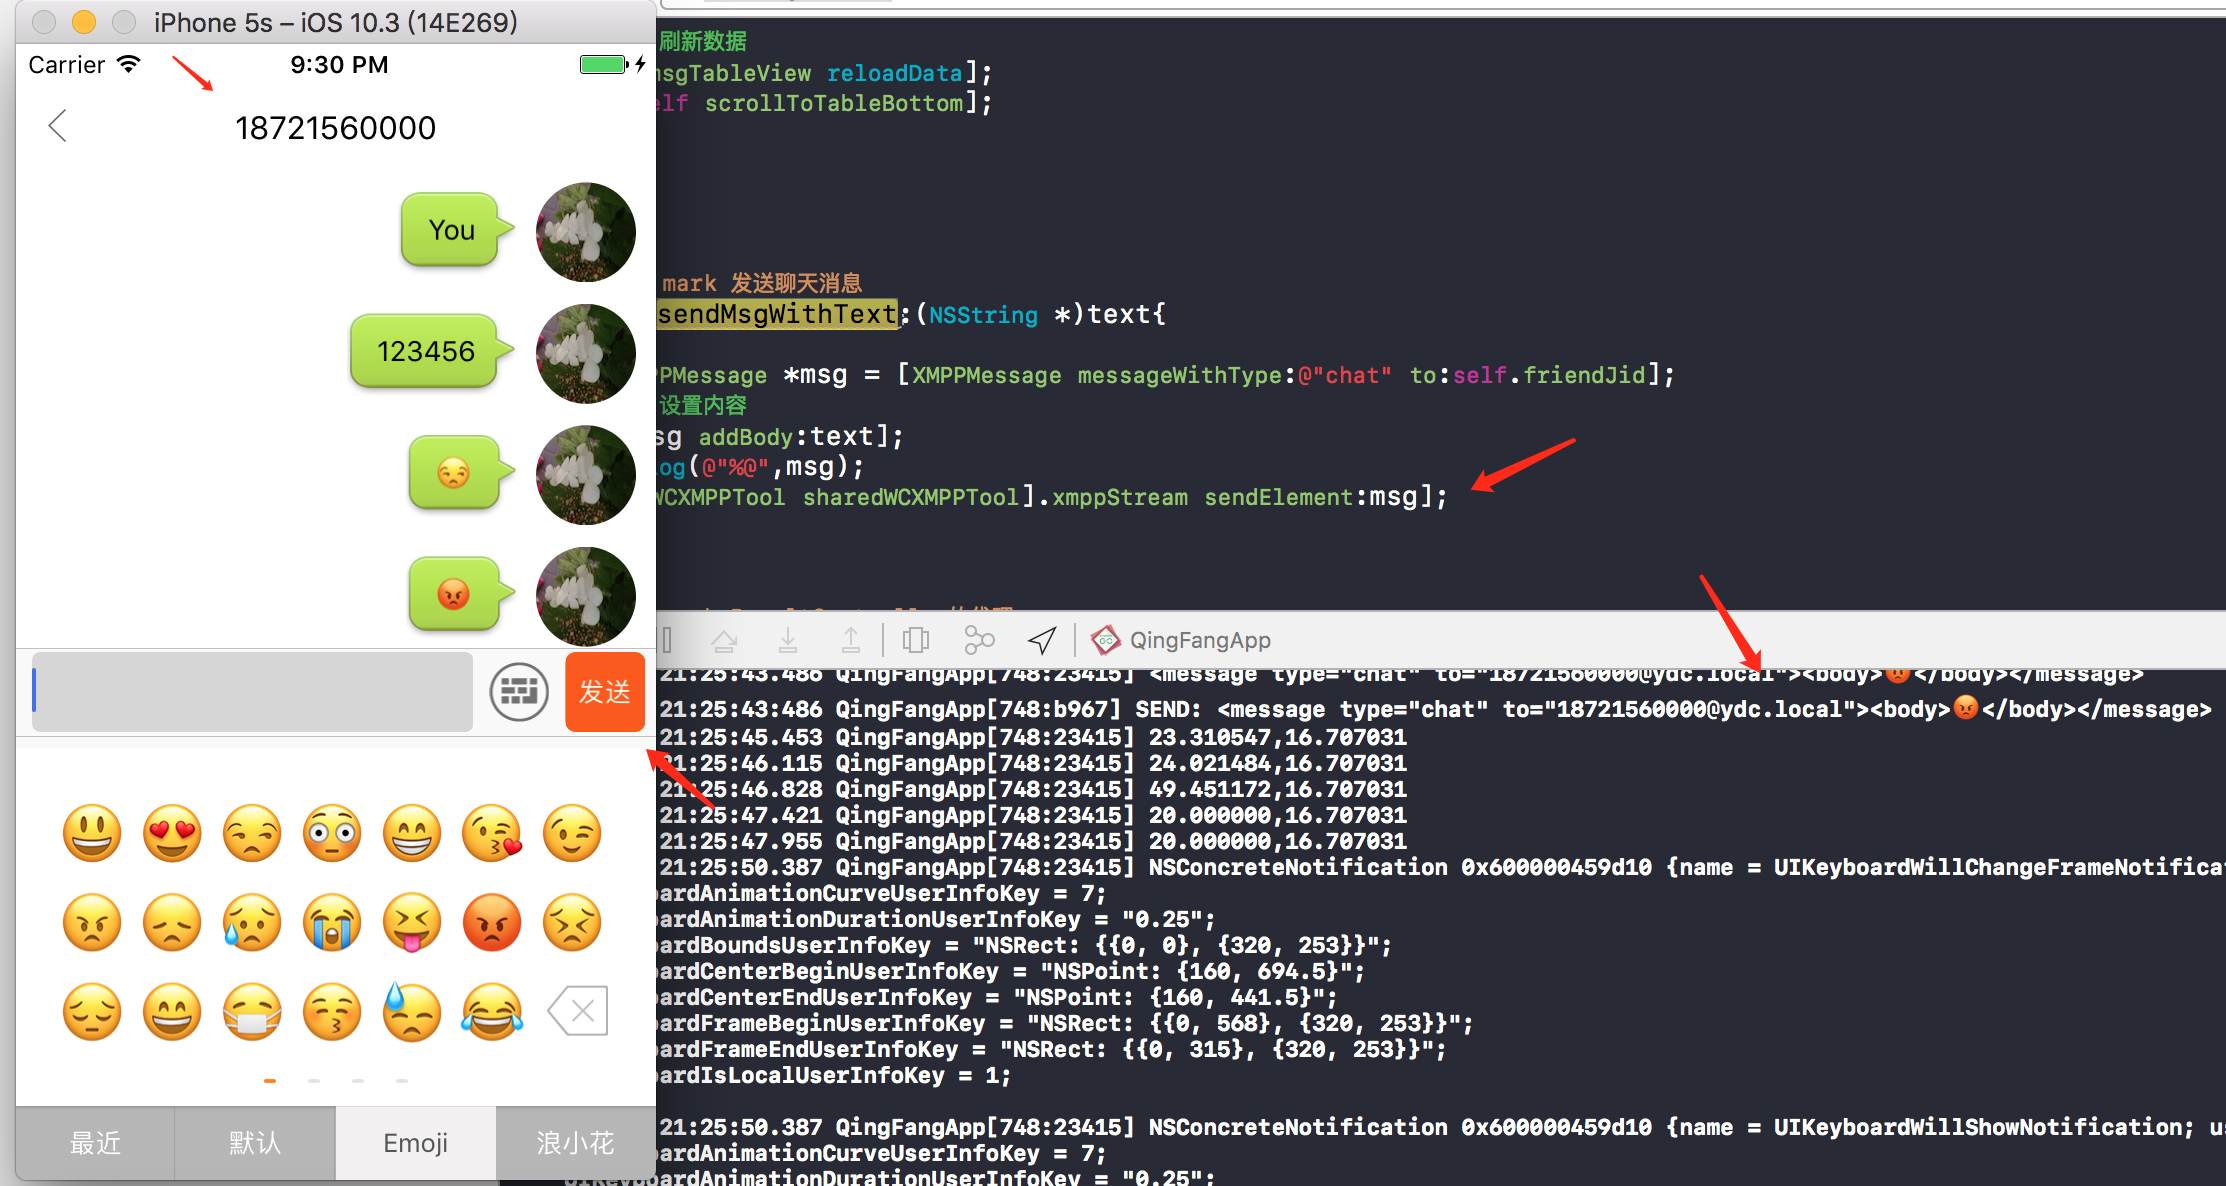Click the Simulate Location arrow icon
This screenshot has height=1186, width=2226.
[1041, 640]
